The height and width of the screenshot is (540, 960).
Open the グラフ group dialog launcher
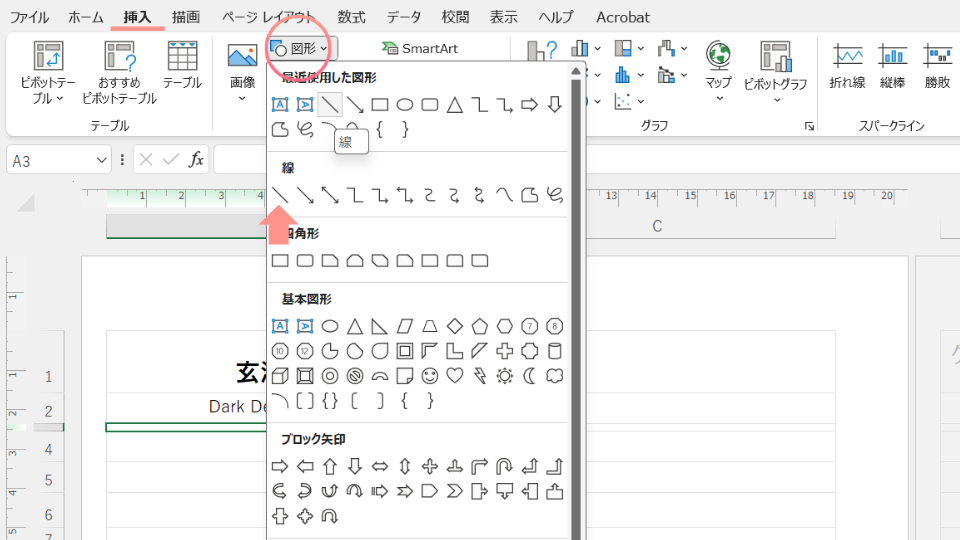click(808, 127)
